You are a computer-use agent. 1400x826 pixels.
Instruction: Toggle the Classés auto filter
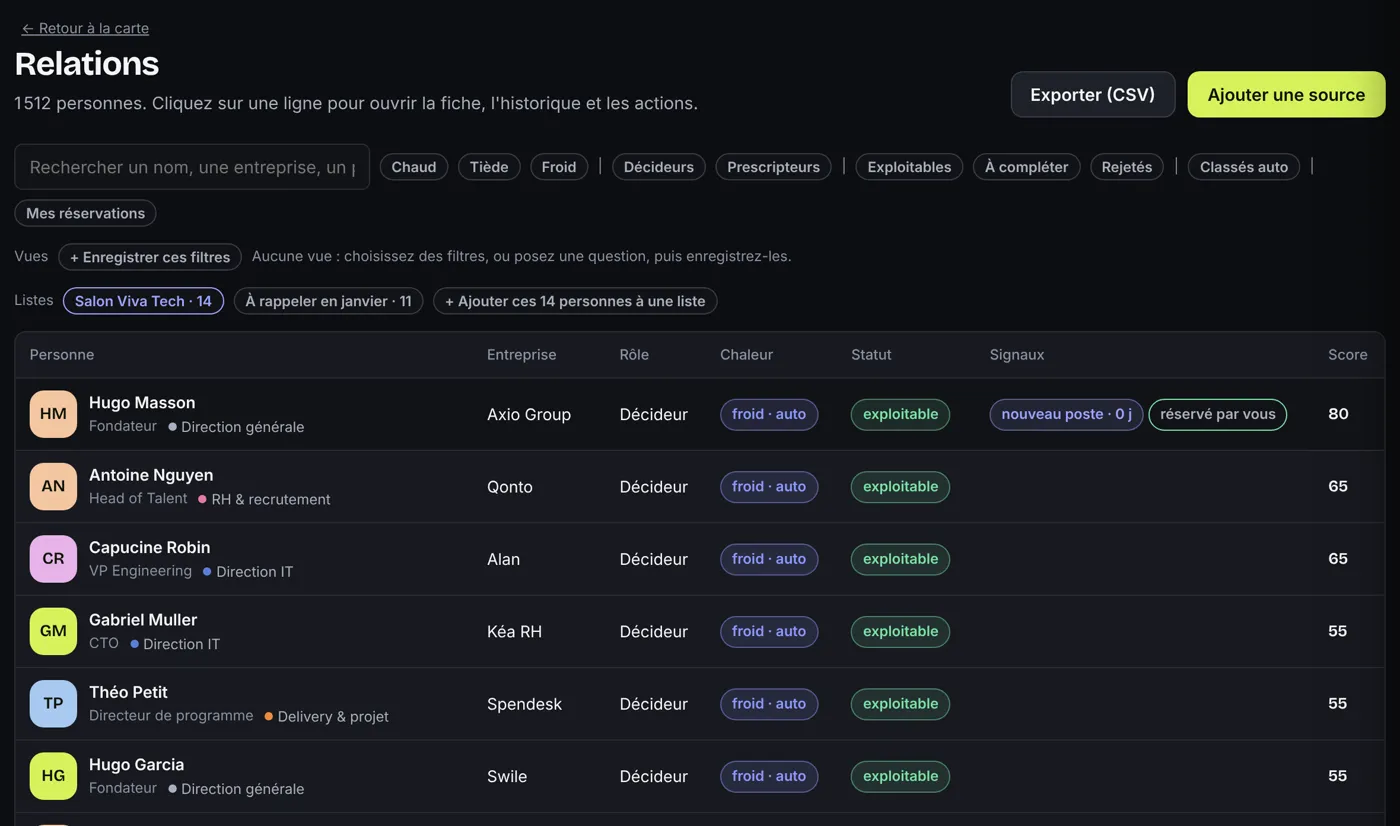click(x=1244, y=167)
